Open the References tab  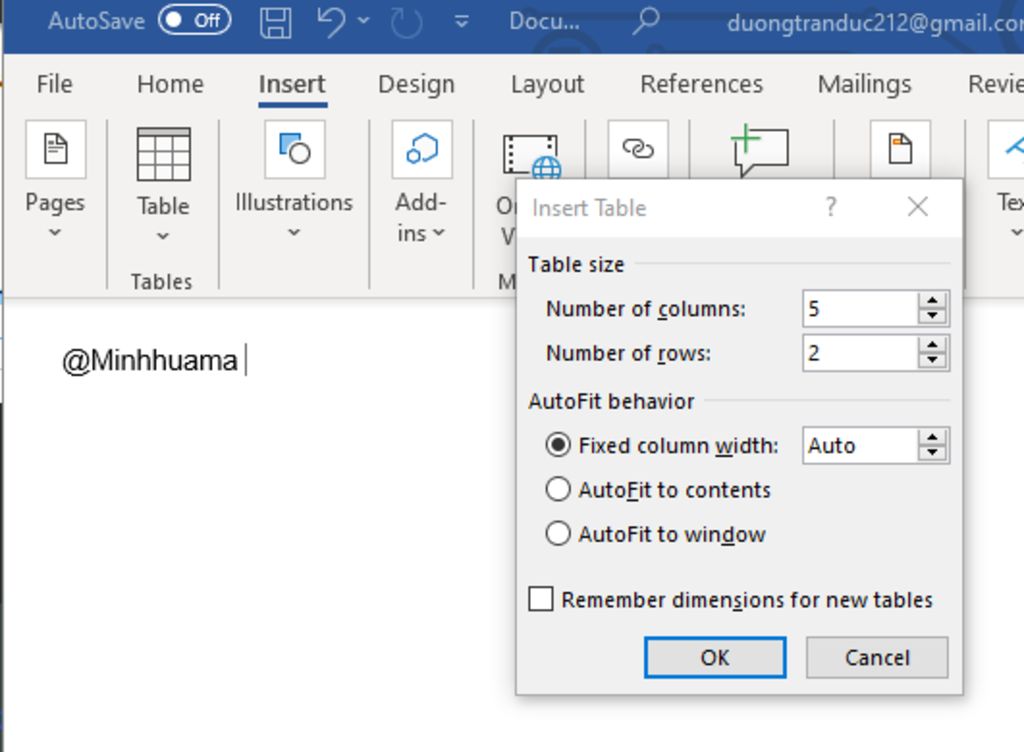(701, 85)
